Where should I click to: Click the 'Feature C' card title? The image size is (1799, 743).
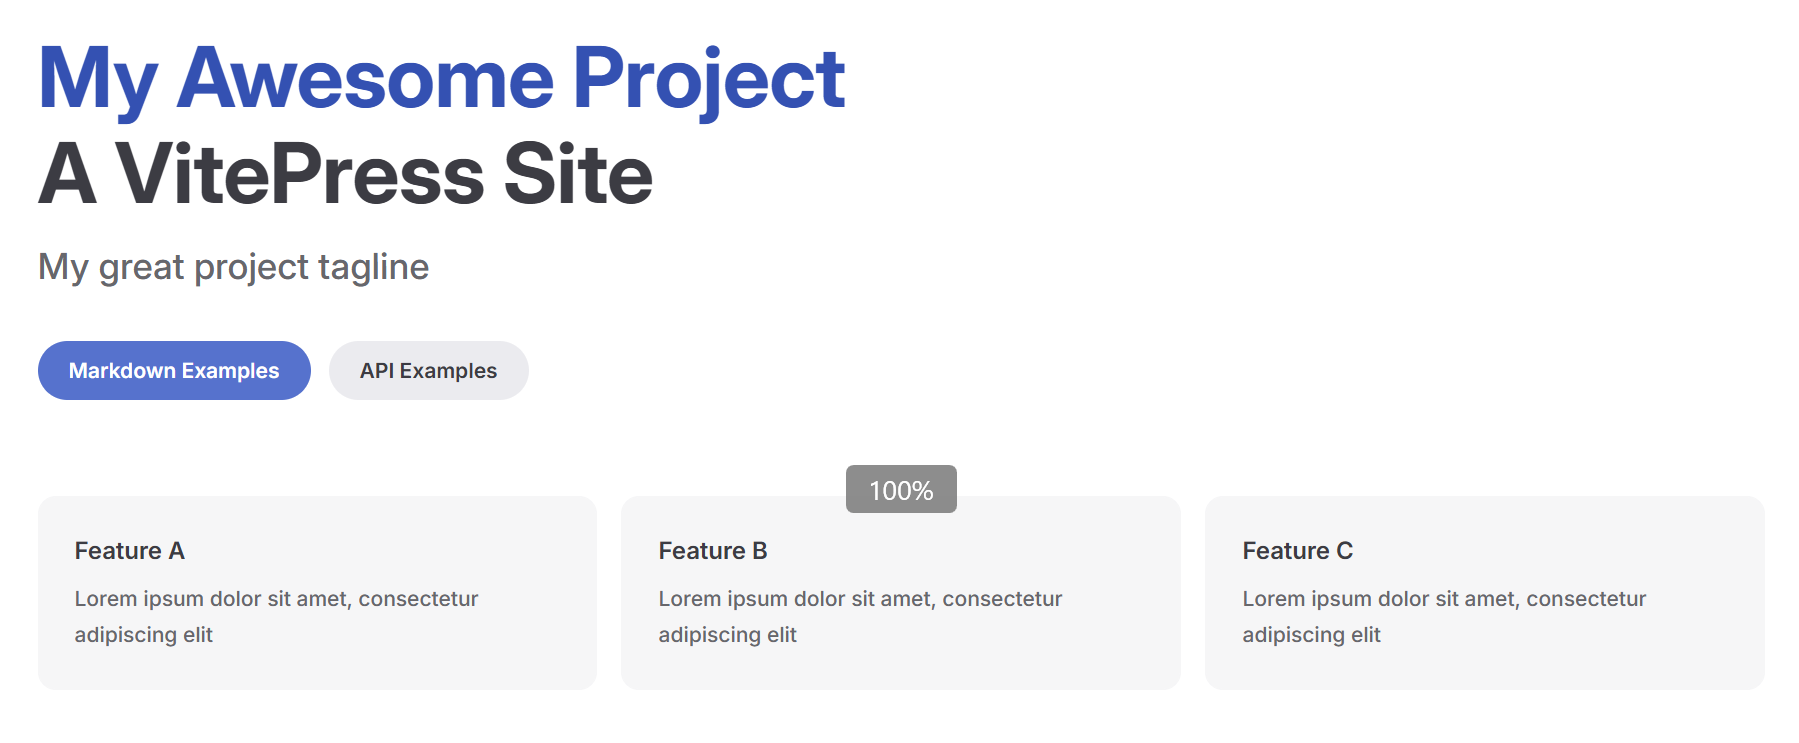[1297, 551]
